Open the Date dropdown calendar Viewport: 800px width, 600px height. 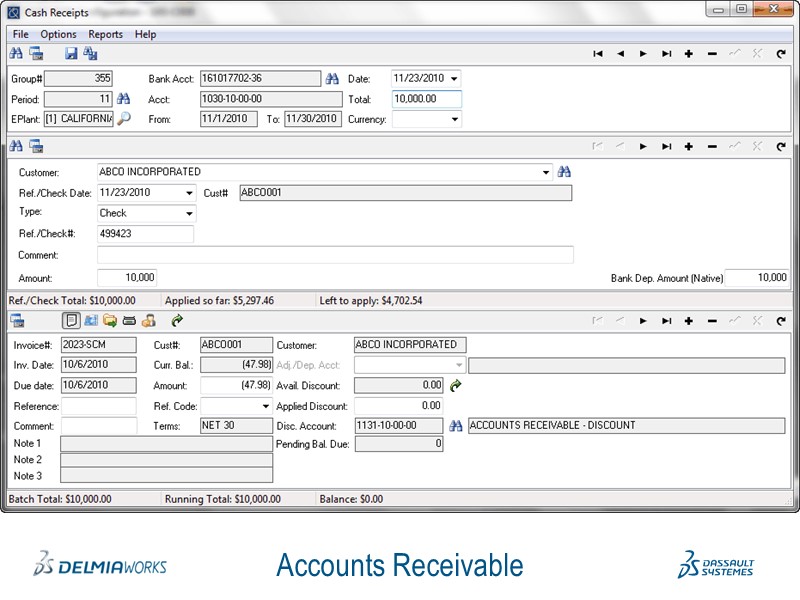(454, 79)
